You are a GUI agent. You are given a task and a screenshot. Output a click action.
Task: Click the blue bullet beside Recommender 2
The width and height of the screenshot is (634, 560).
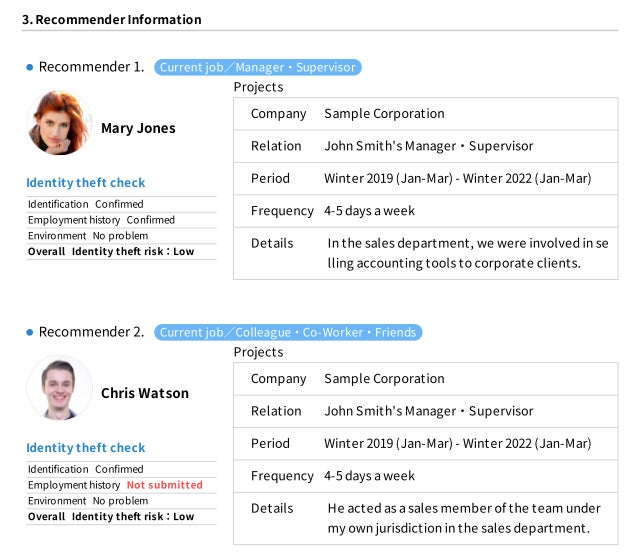30,332
